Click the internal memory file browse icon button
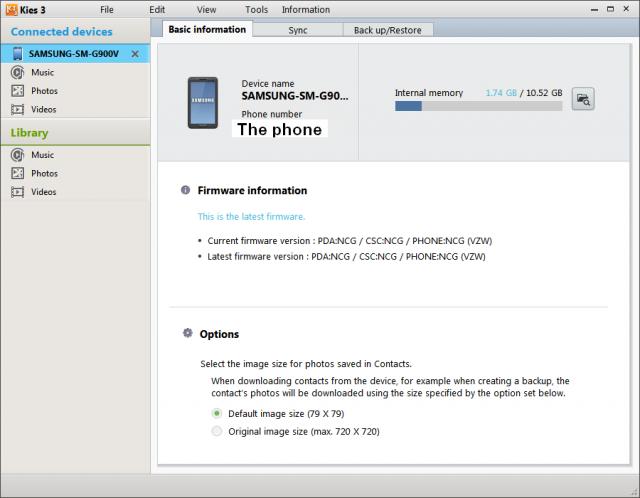 (583, 99)
